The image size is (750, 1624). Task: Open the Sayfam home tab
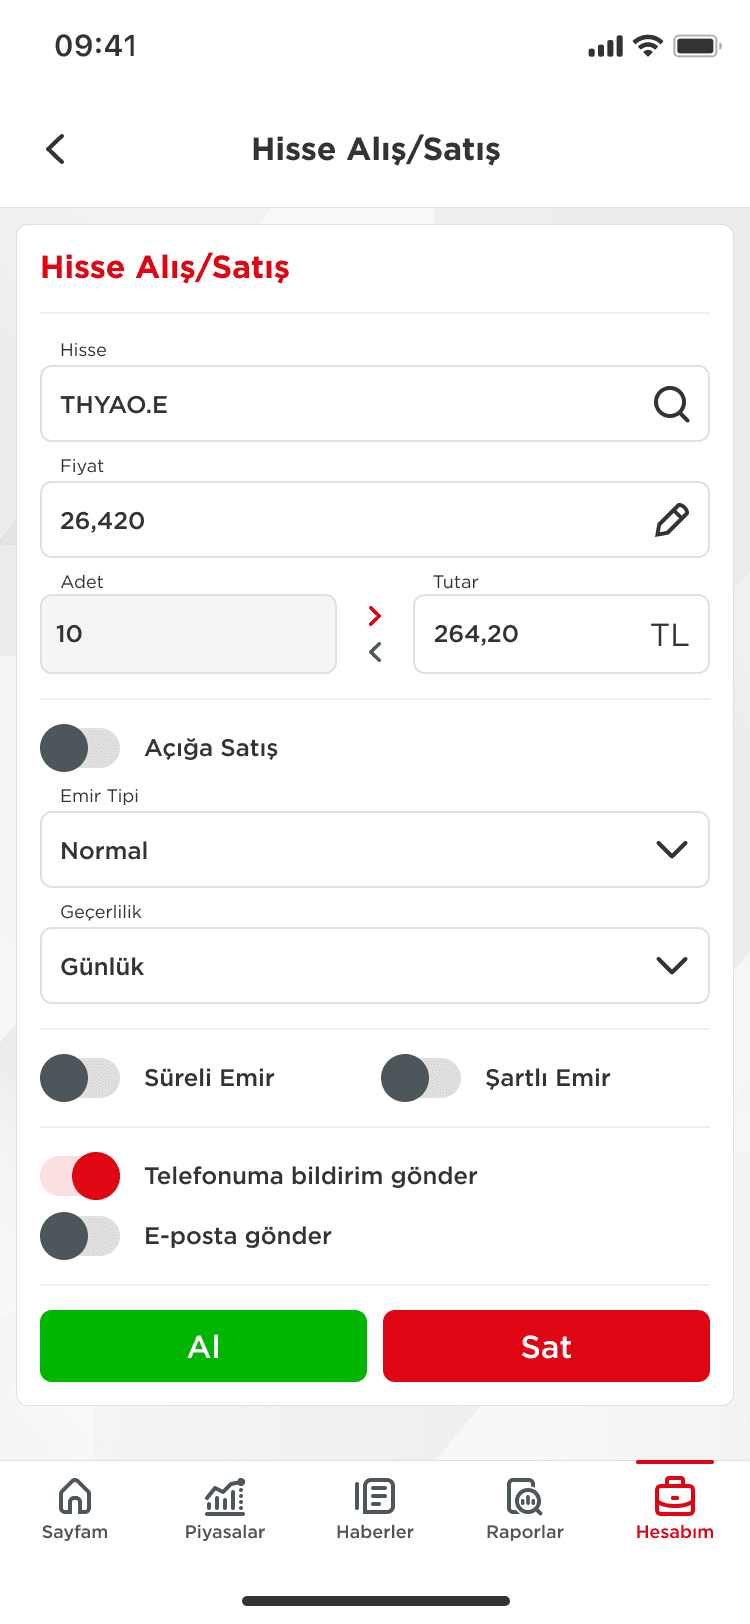pyautogui.click(x=75, y=1510)
